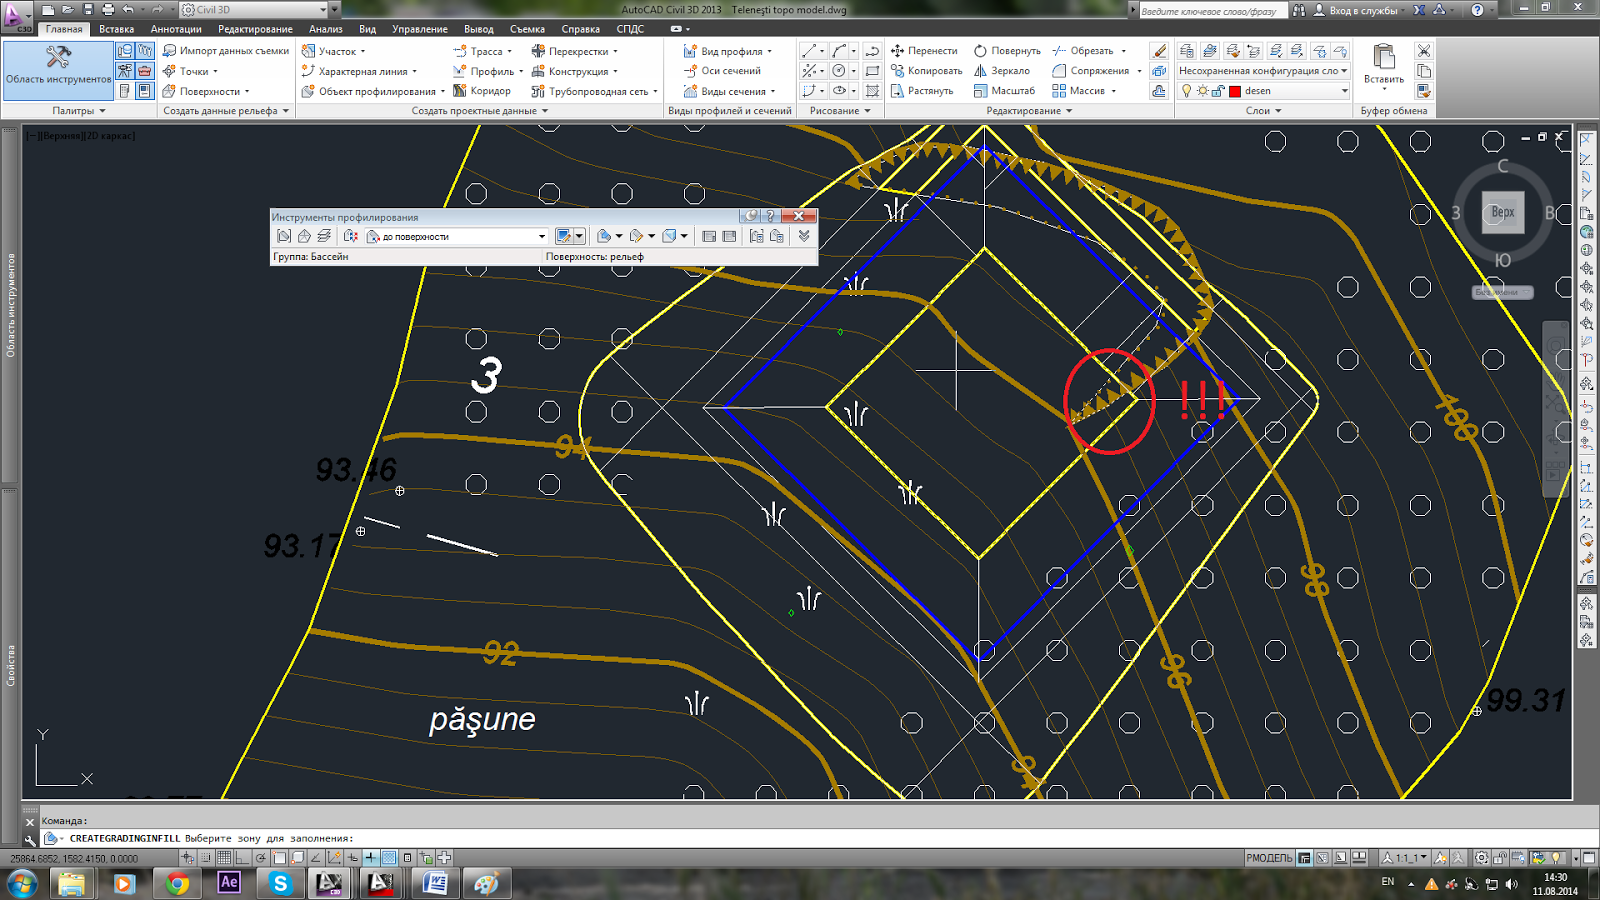Select the Зеркало mirror tool
Image resolution: width=1600 pixels, height=900 pixels.
(x=1002, y=71)
